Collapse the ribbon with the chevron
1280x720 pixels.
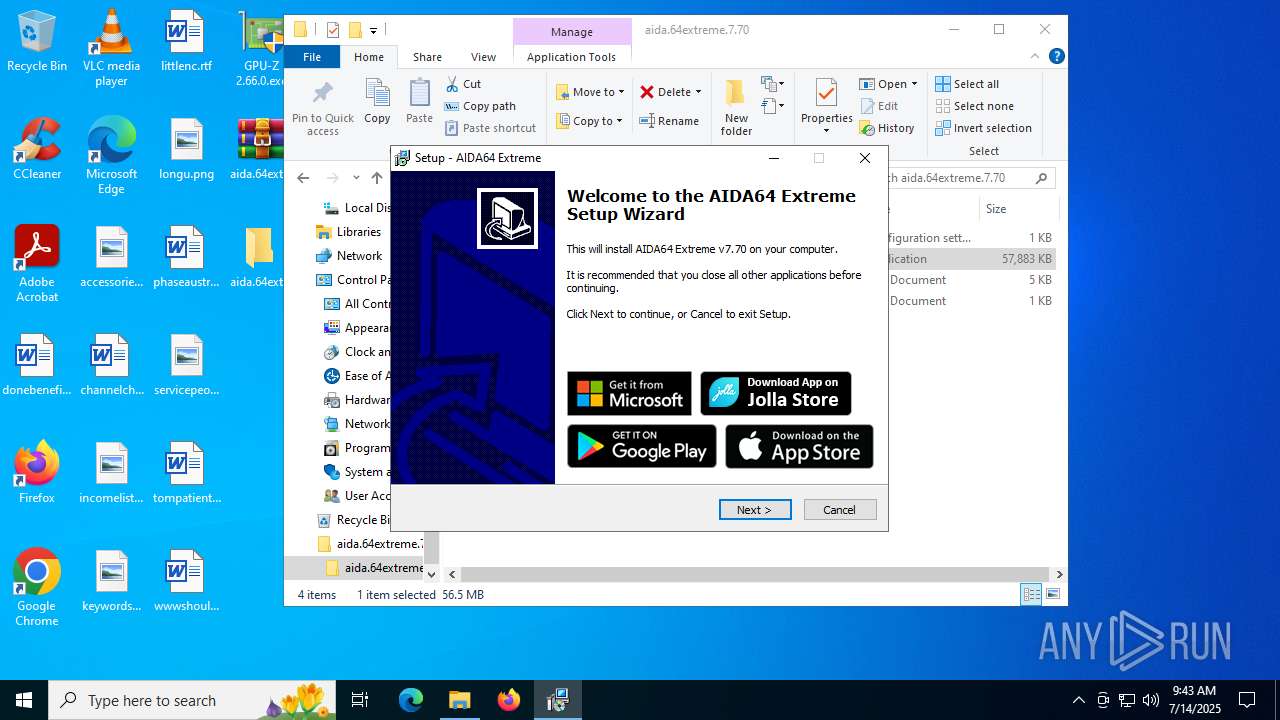[x=1035, y=57]
